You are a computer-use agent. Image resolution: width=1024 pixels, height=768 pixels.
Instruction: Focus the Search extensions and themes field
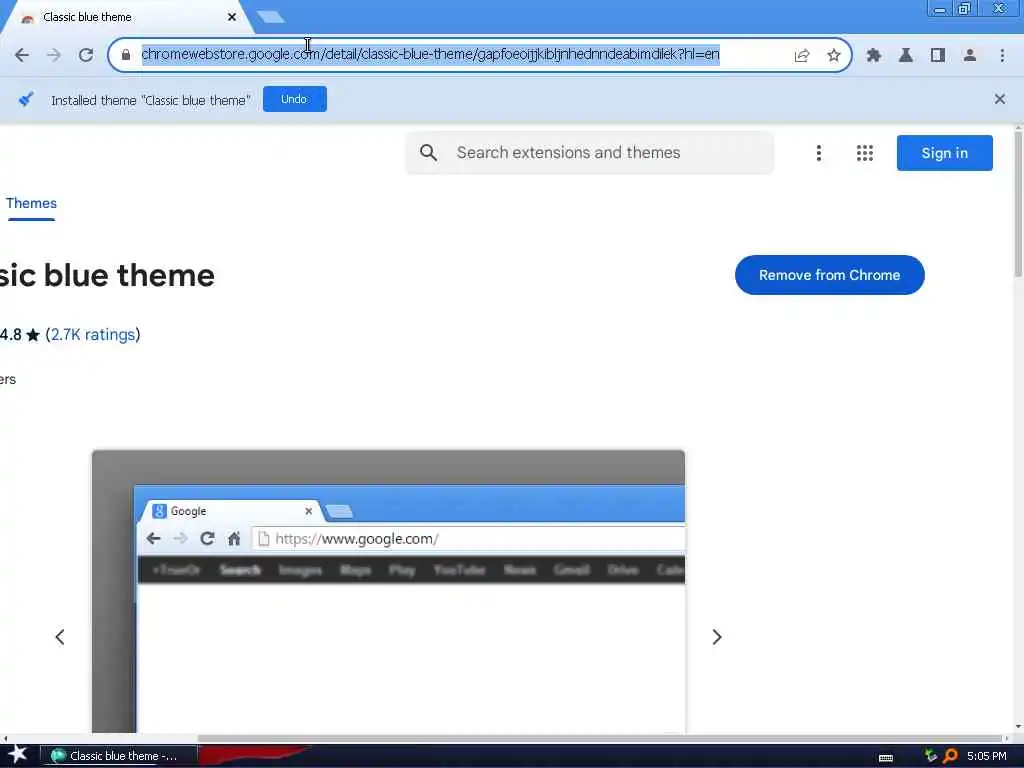click(589, 153)
